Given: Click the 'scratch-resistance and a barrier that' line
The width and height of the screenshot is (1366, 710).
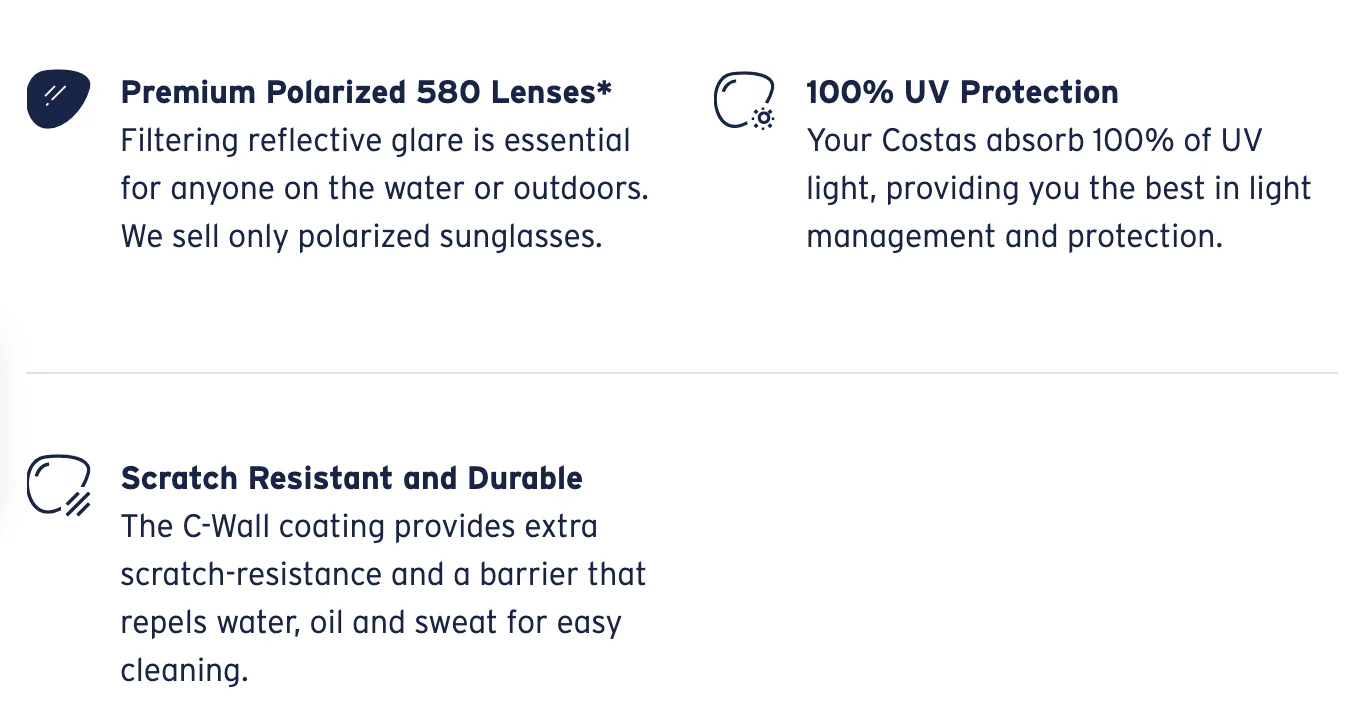Looking at the screenshot, I should pyautogui.click(x=383, y=574).
